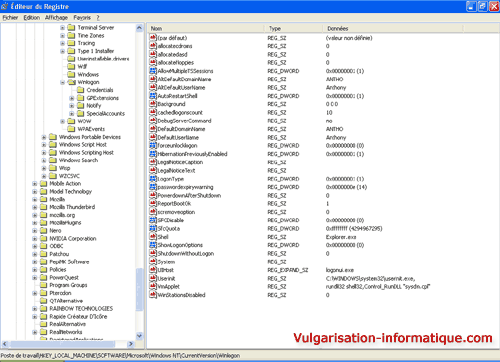This screenshot has width=500, height=362.
Task: Click the Background string value icon
Action: (x=153, y=104)
